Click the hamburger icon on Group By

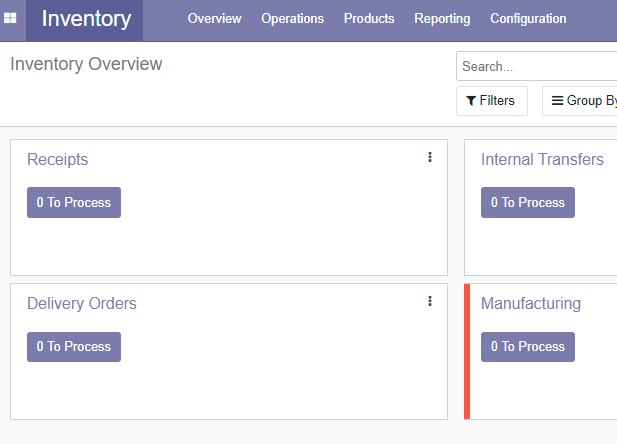(557, 101)
